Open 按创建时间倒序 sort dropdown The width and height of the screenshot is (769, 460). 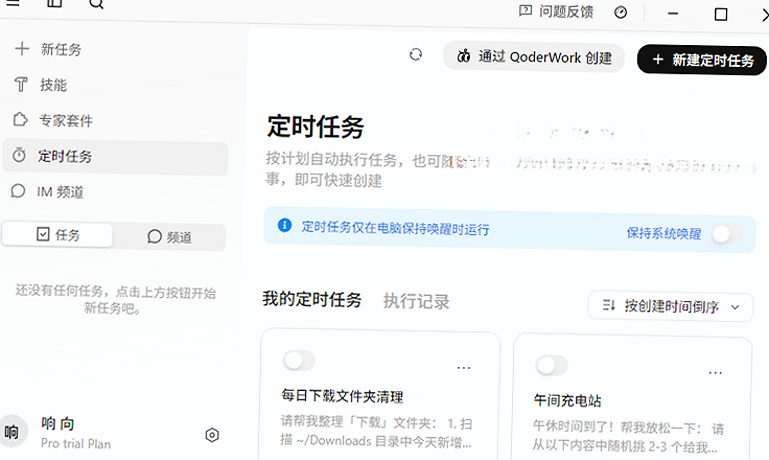(x=670, y=307)
